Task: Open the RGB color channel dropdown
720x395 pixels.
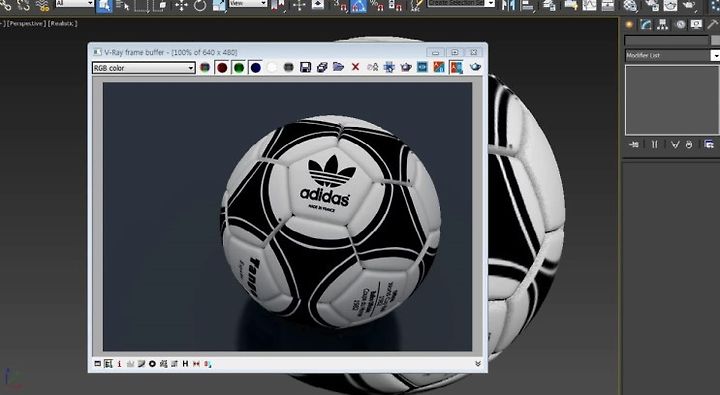Action: coord(144,68)
